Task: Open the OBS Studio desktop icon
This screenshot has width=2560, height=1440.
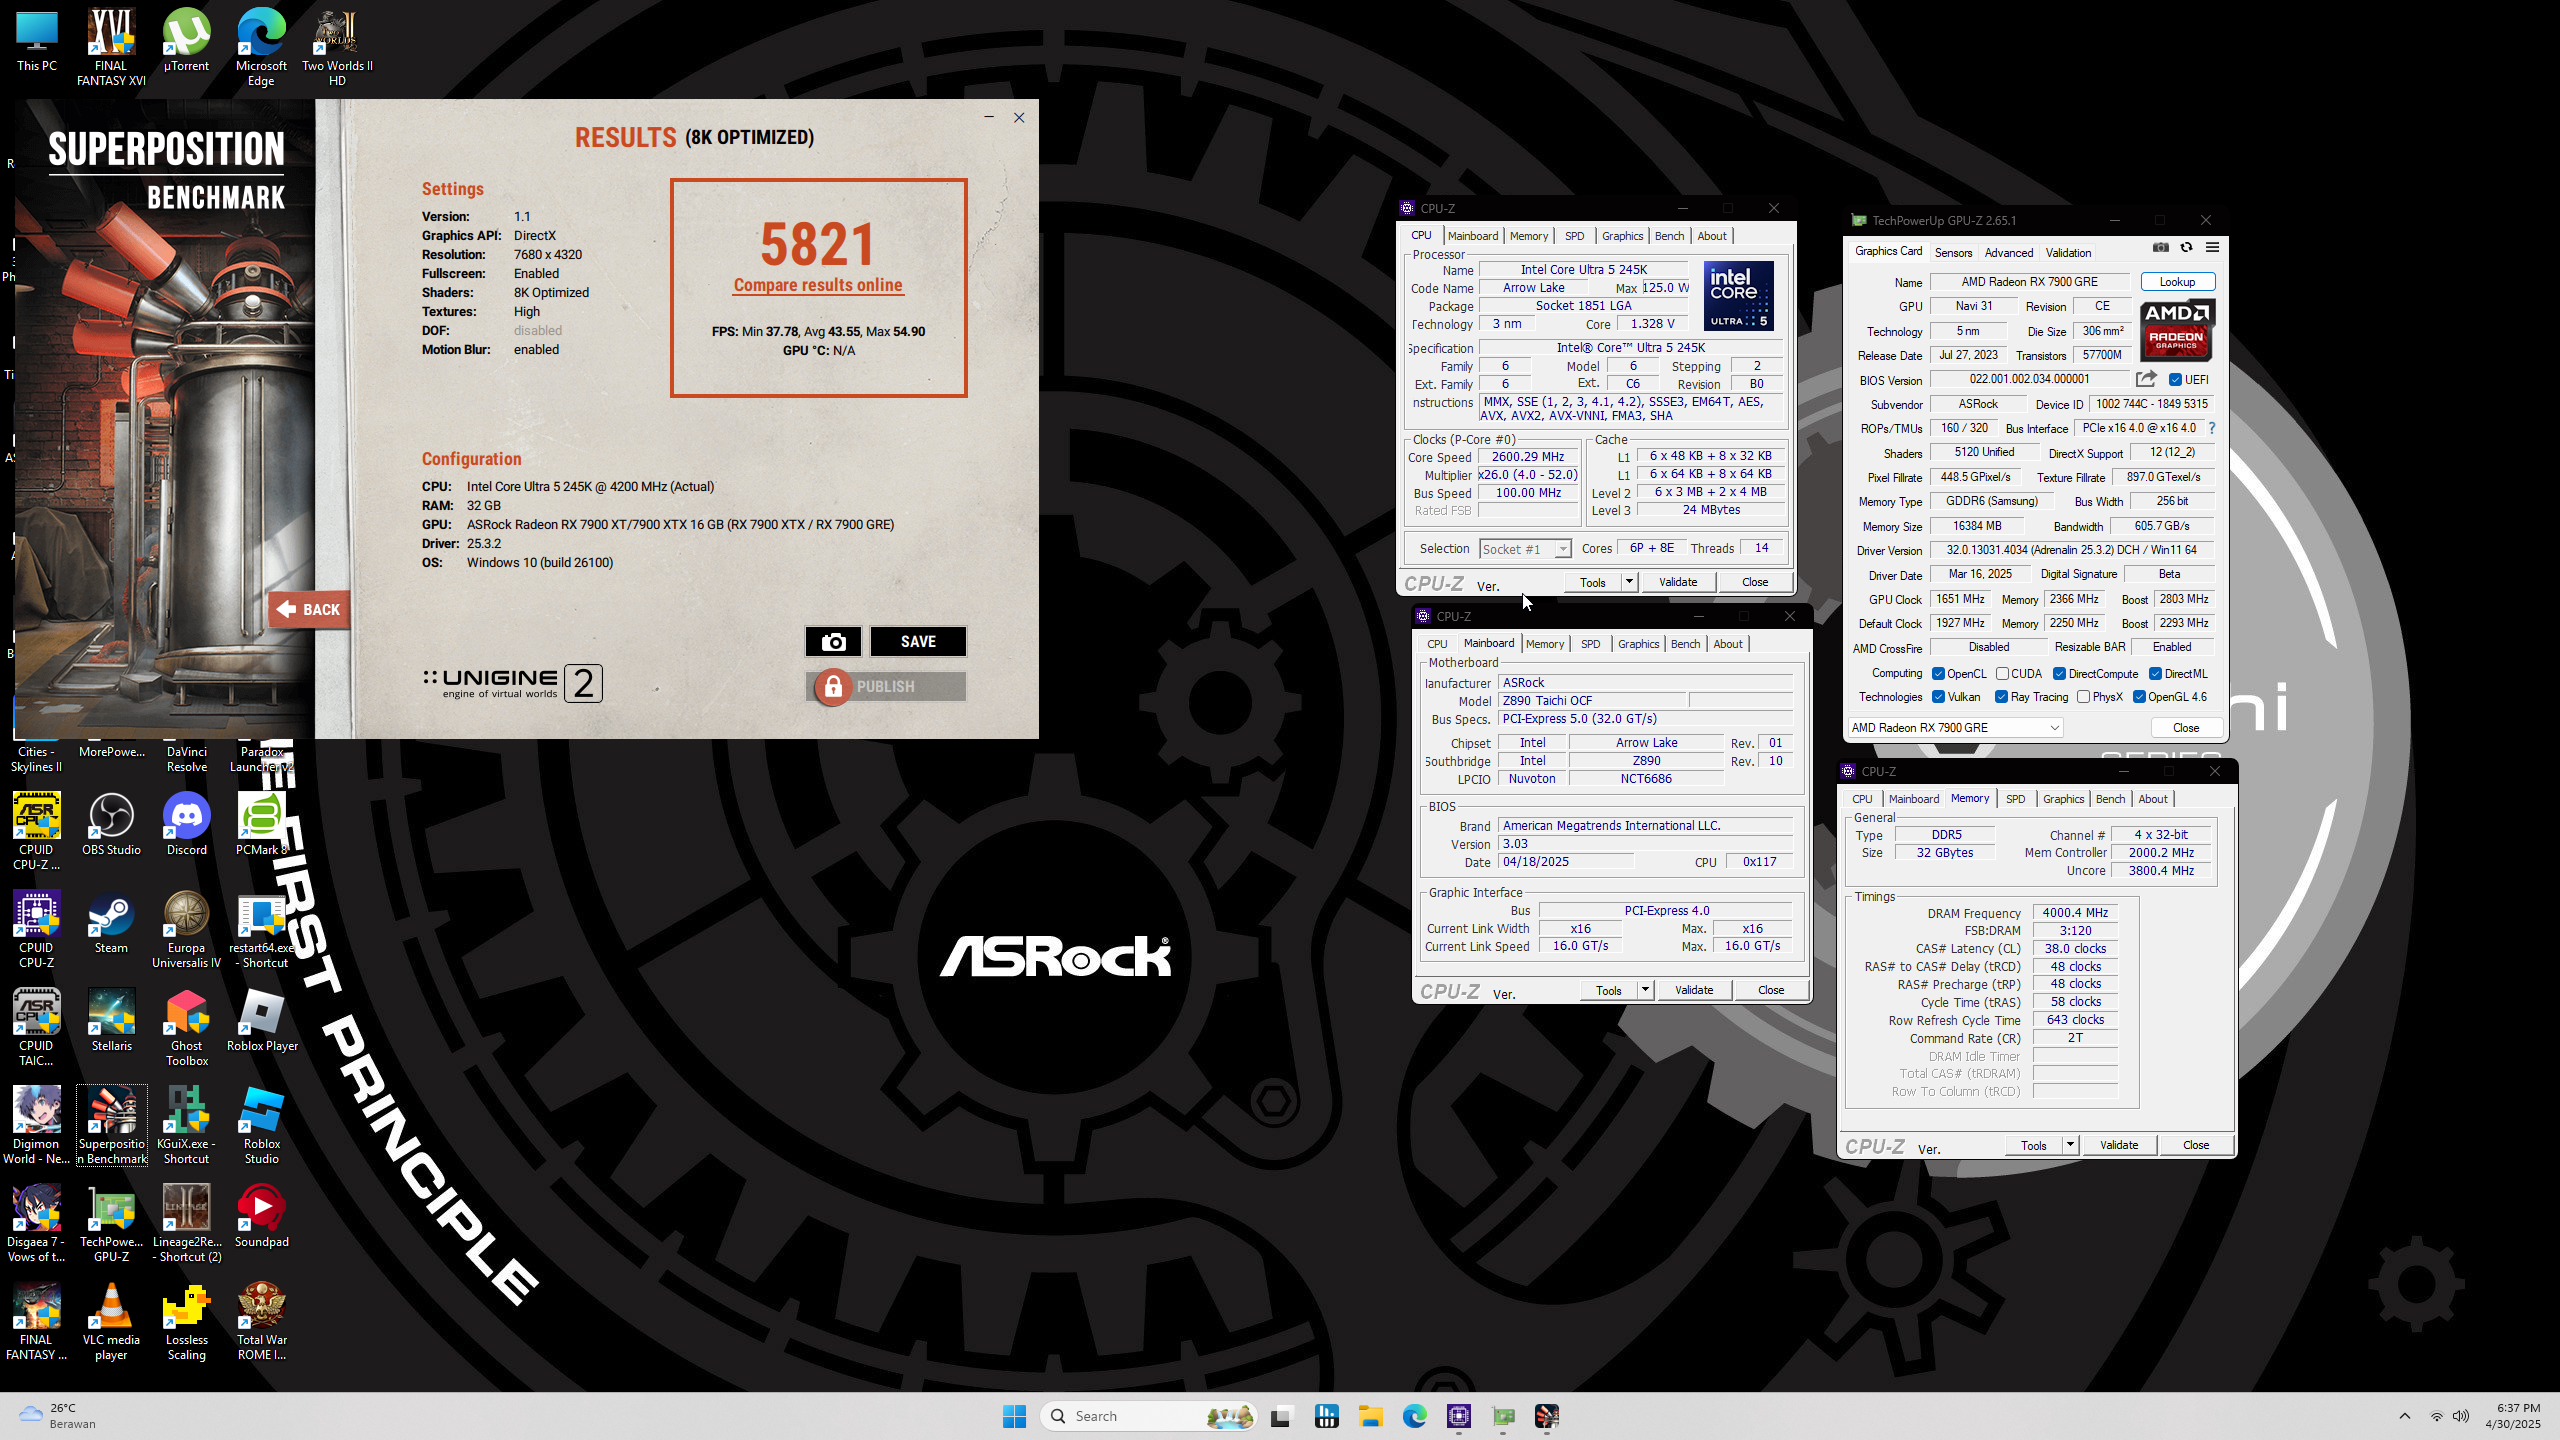Action: [111, 825]
